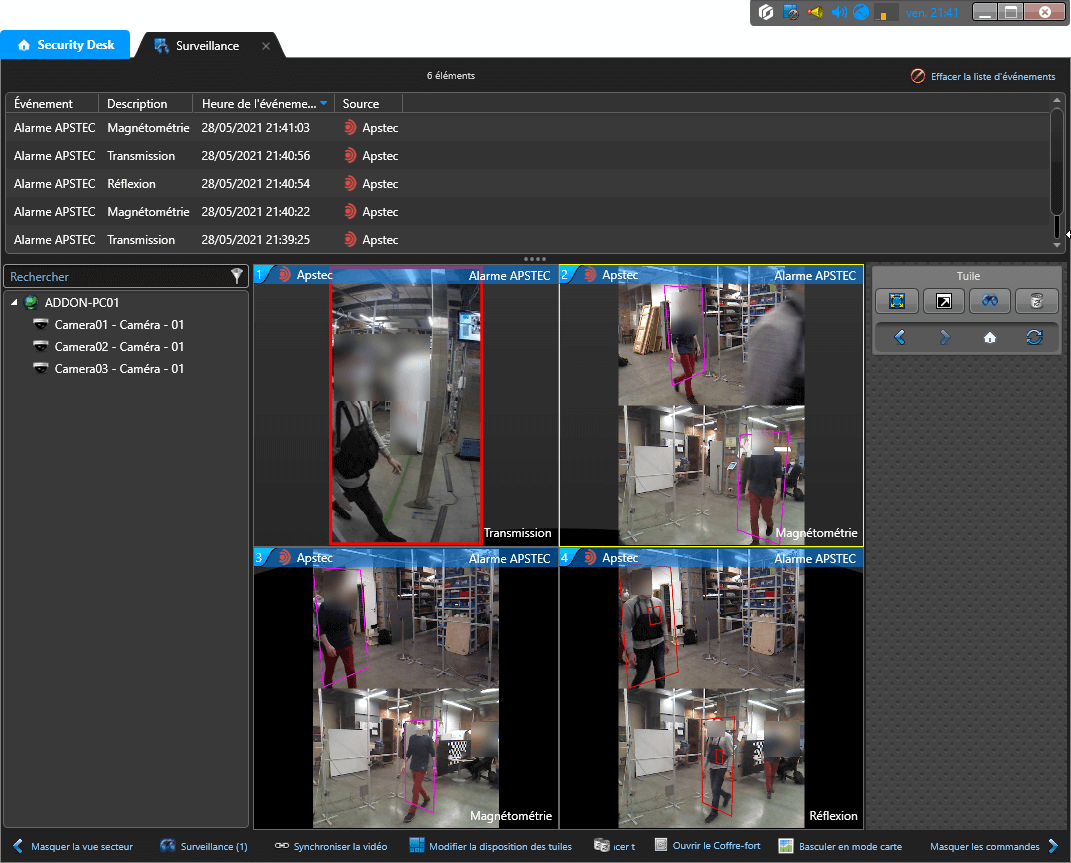Go to home with the Tuile house icon

[989, 338]
